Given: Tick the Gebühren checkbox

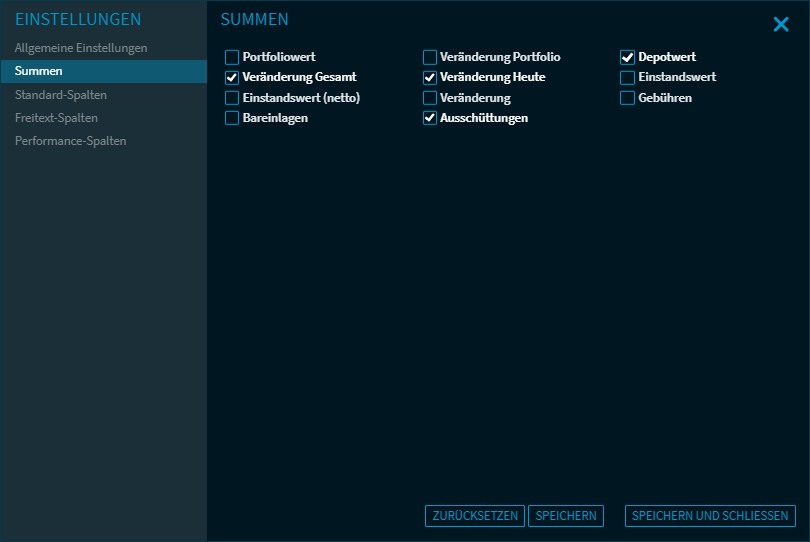Looking at the screenshot, I should [628, 98].
